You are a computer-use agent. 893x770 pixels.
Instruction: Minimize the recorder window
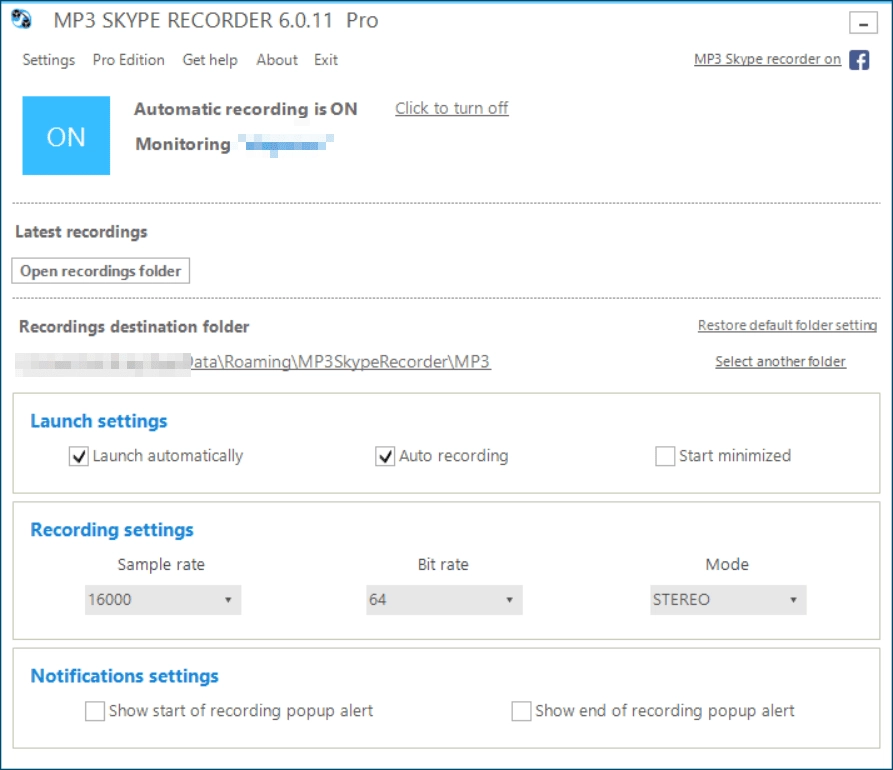pos(863,24)
